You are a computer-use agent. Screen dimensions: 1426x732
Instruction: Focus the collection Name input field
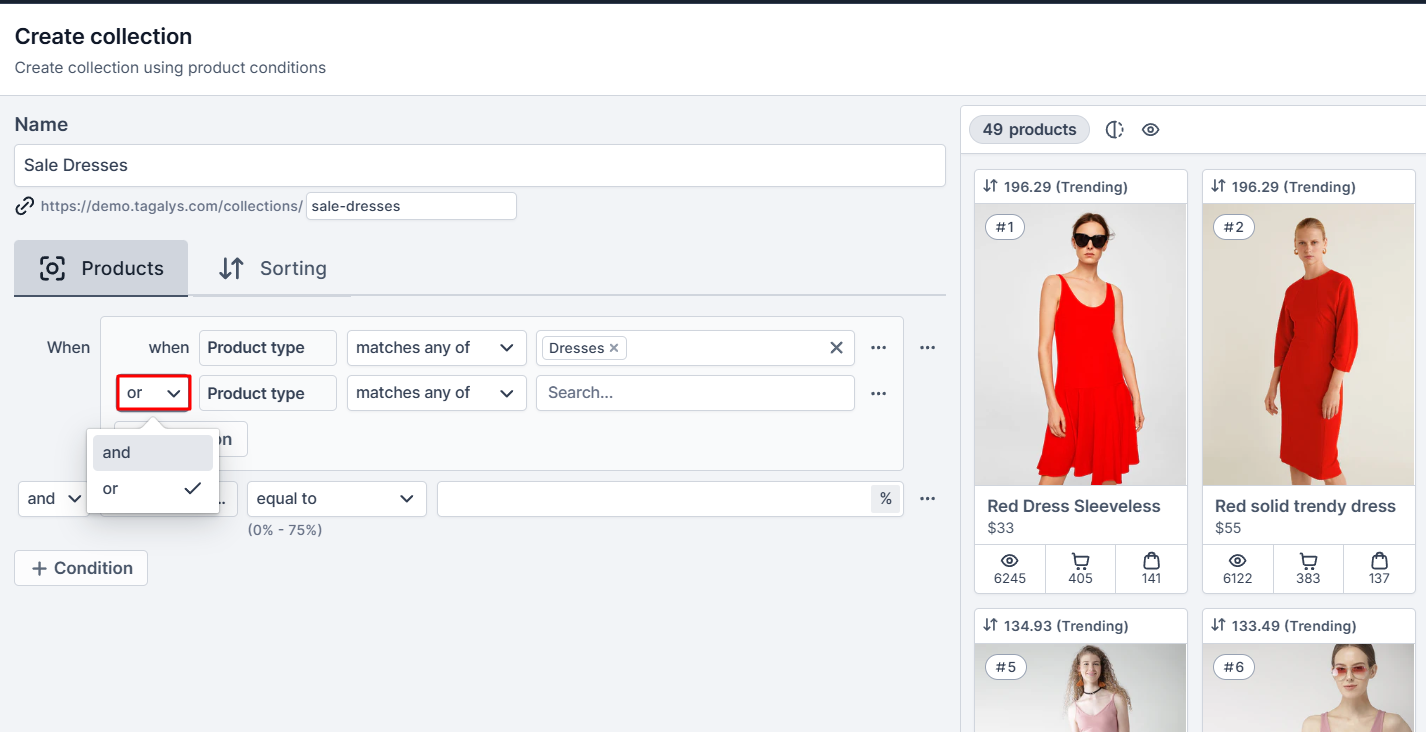click(x=480, y=165)
